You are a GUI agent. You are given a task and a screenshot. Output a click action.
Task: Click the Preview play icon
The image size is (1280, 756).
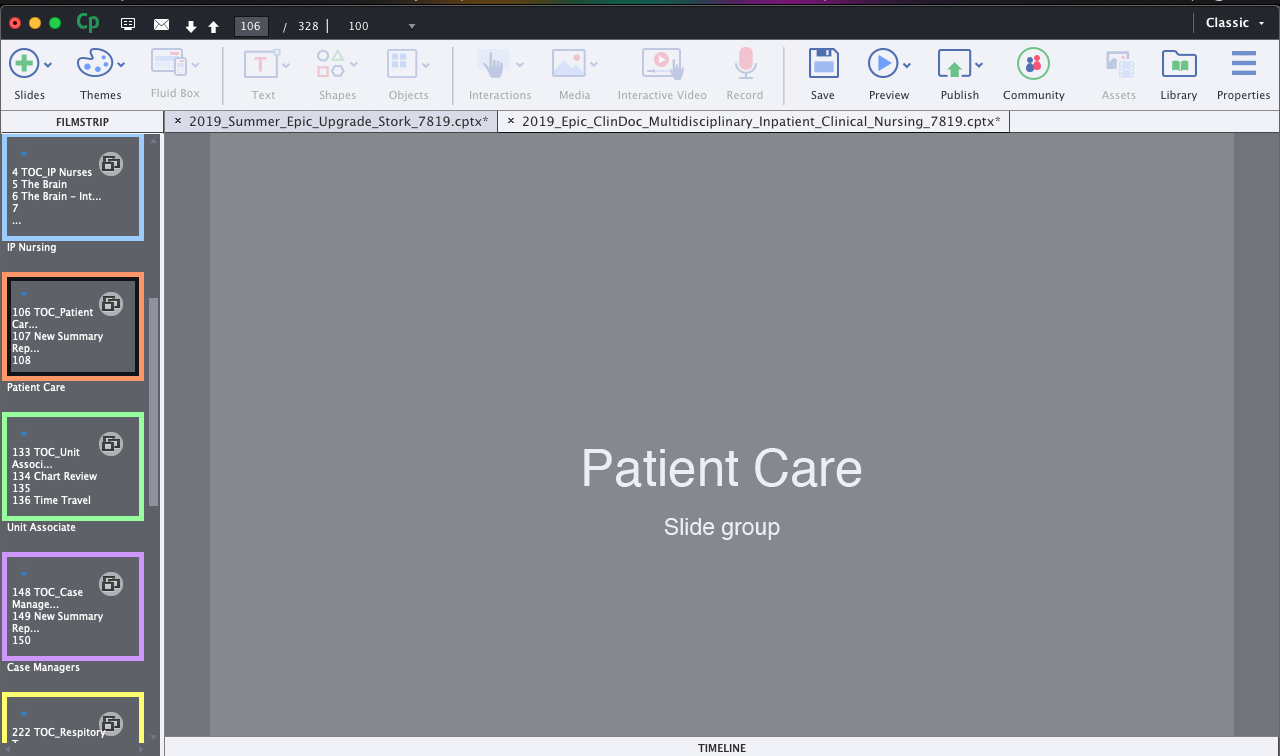pos(883,64)
